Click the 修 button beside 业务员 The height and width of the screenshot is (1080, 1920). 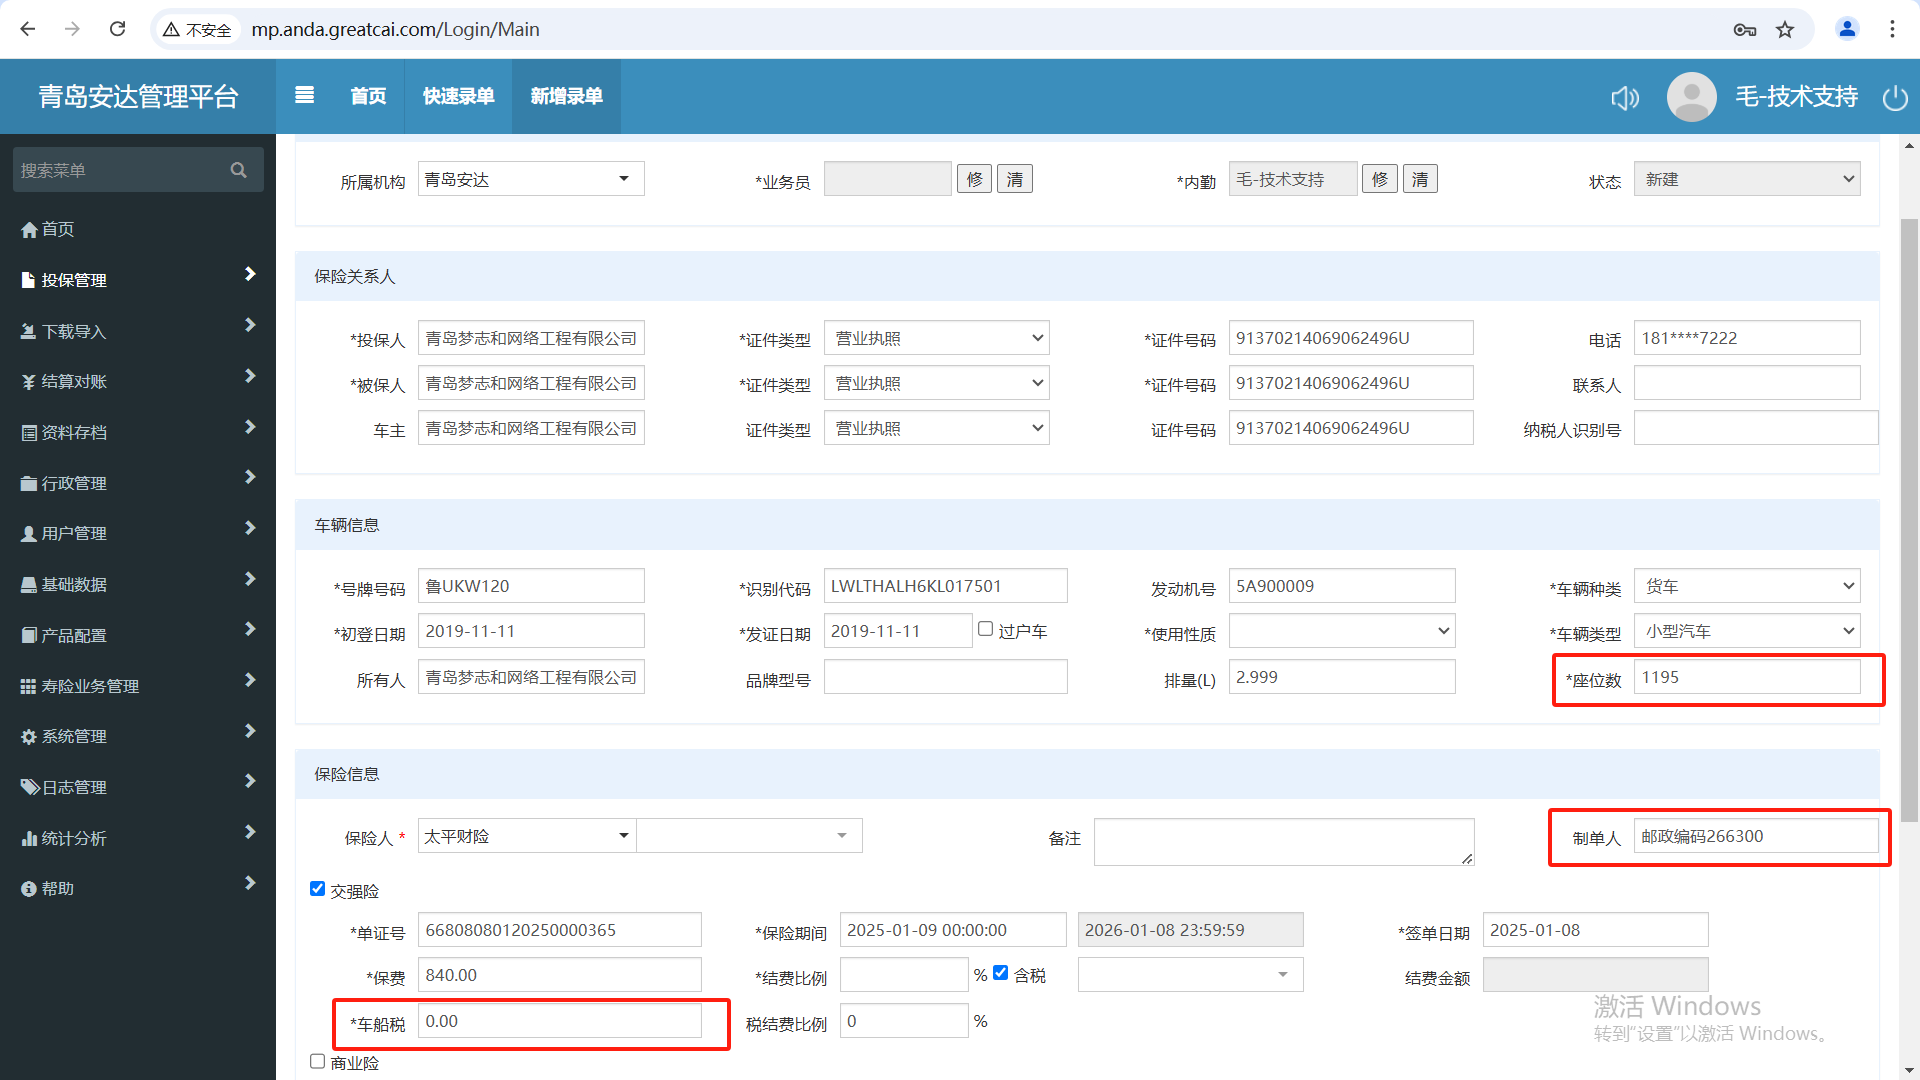[x=974, y=179]
